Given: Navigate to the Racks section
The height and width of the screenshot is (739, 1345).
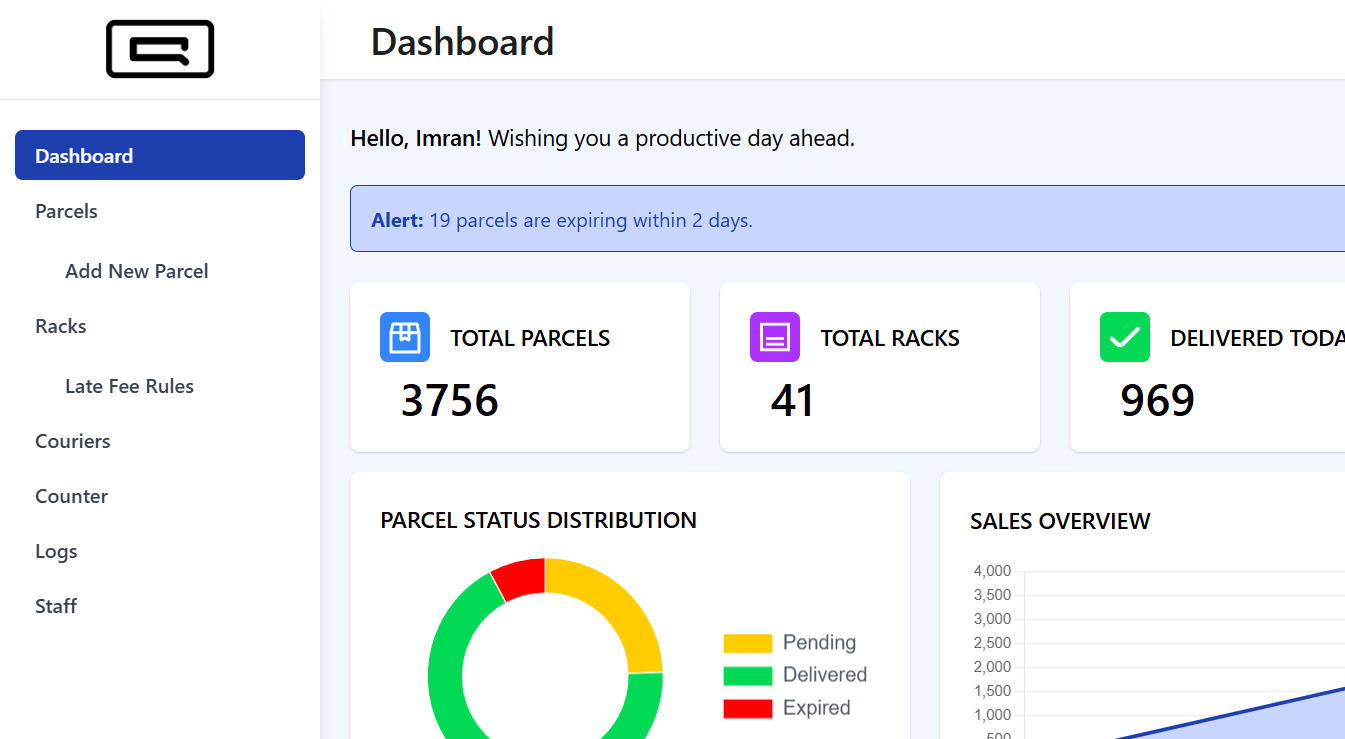Looking at the screenshot, I should coord(61,326).
